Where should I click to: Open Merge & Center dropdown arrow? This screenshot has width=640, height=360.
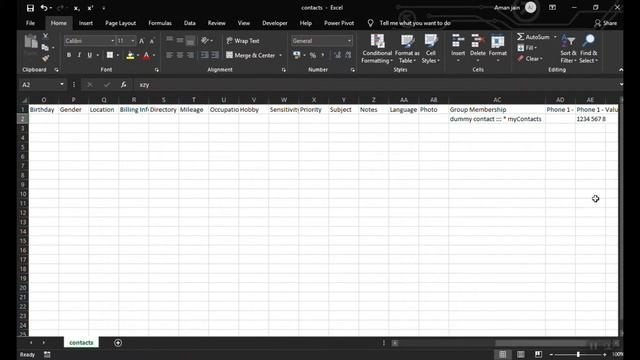pyautogui.click(x=280, y=55)
